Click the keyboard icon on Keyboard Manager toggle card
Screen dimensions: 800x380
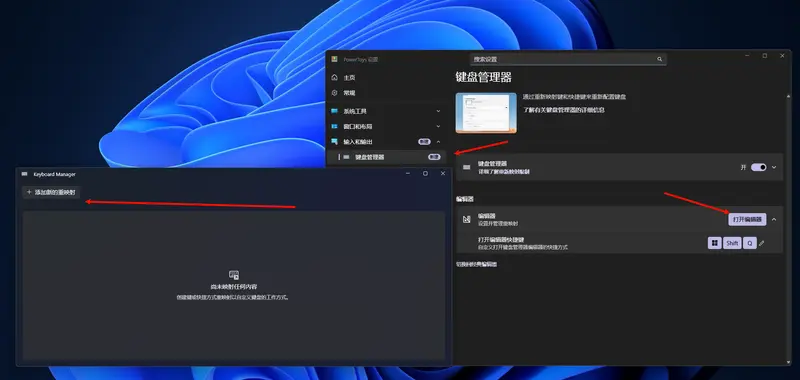(x=466, y=167)
